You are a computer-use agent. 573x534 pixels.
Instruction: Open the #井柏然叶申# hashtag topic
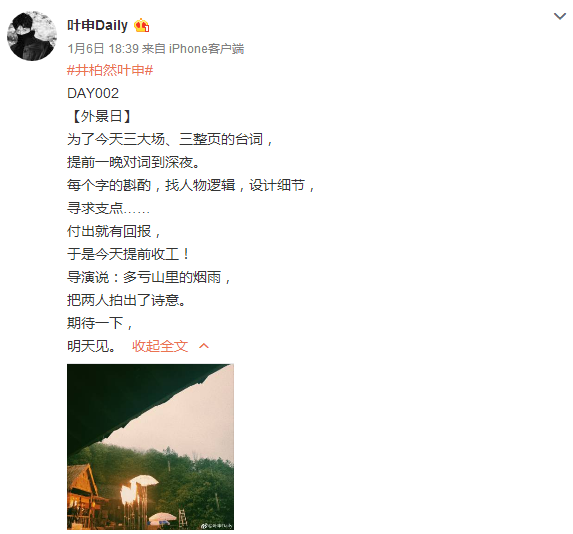point(110,70)
